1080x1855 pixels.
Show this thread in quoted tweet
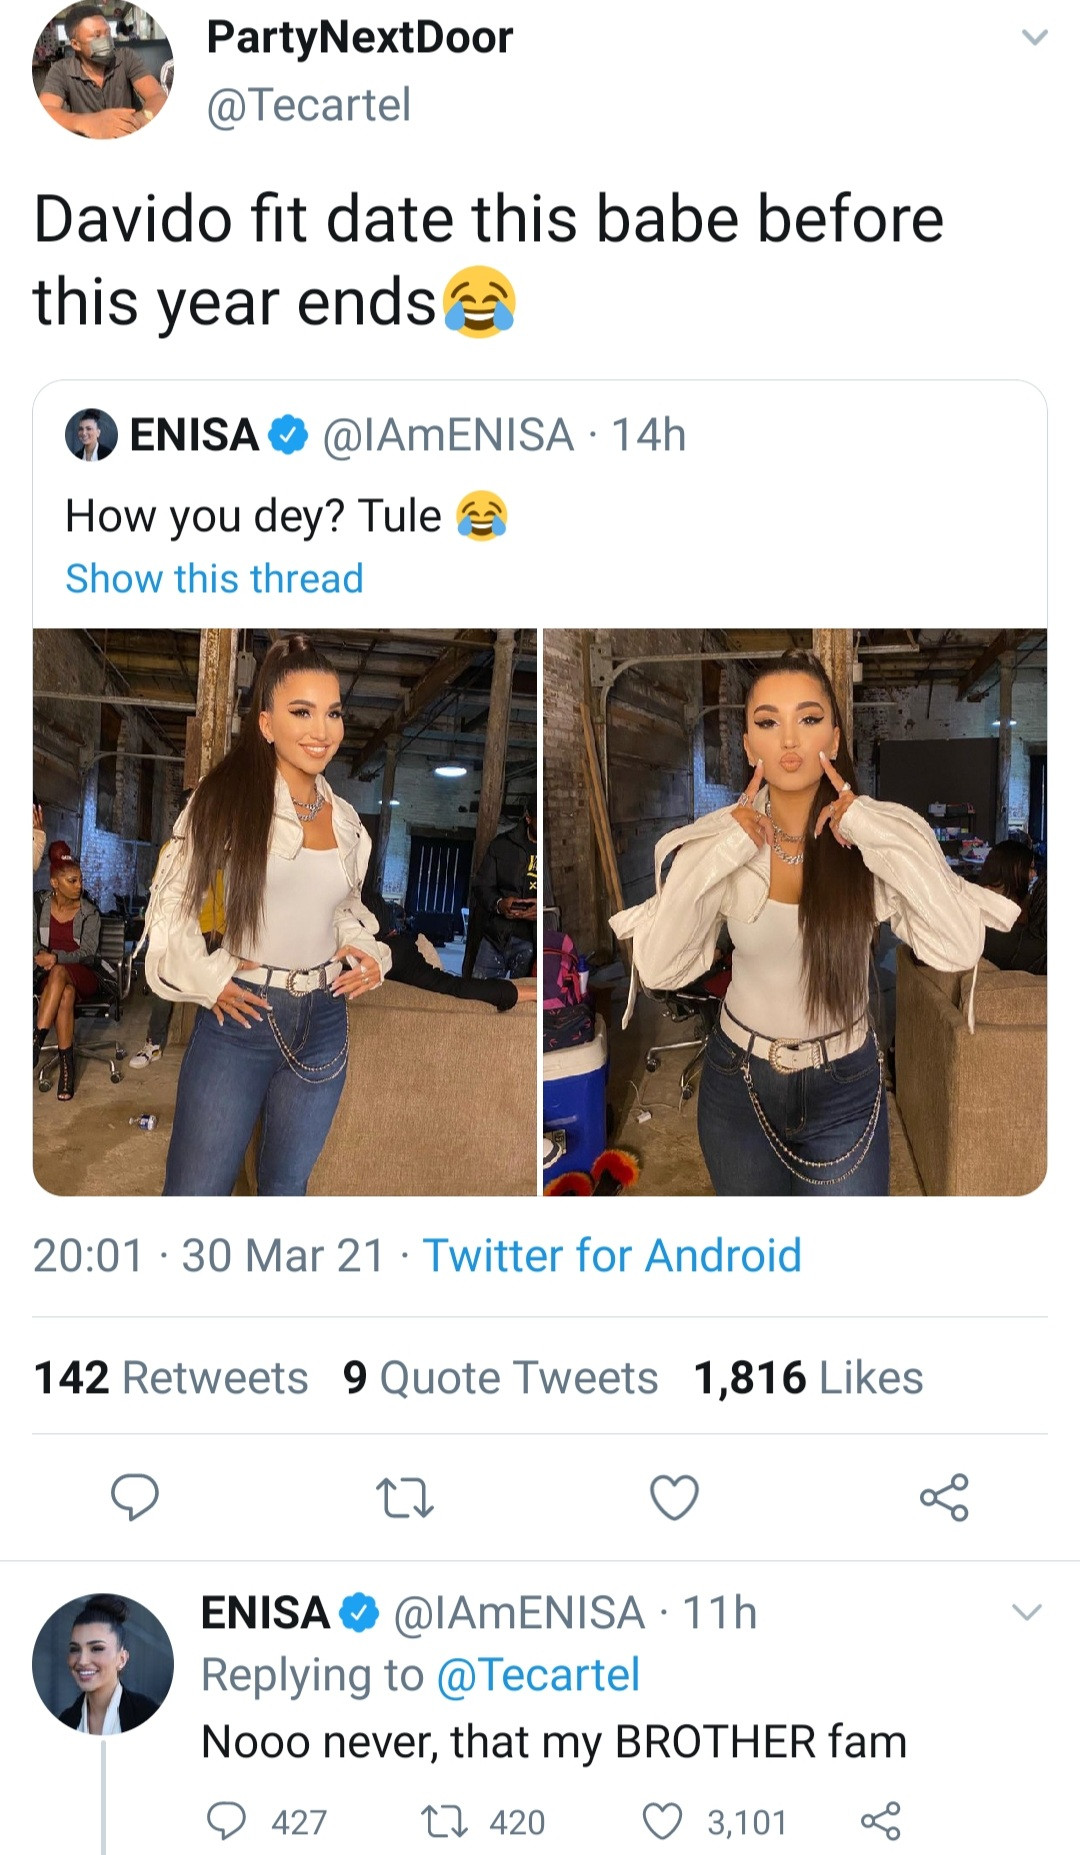[x=214, y=579]
